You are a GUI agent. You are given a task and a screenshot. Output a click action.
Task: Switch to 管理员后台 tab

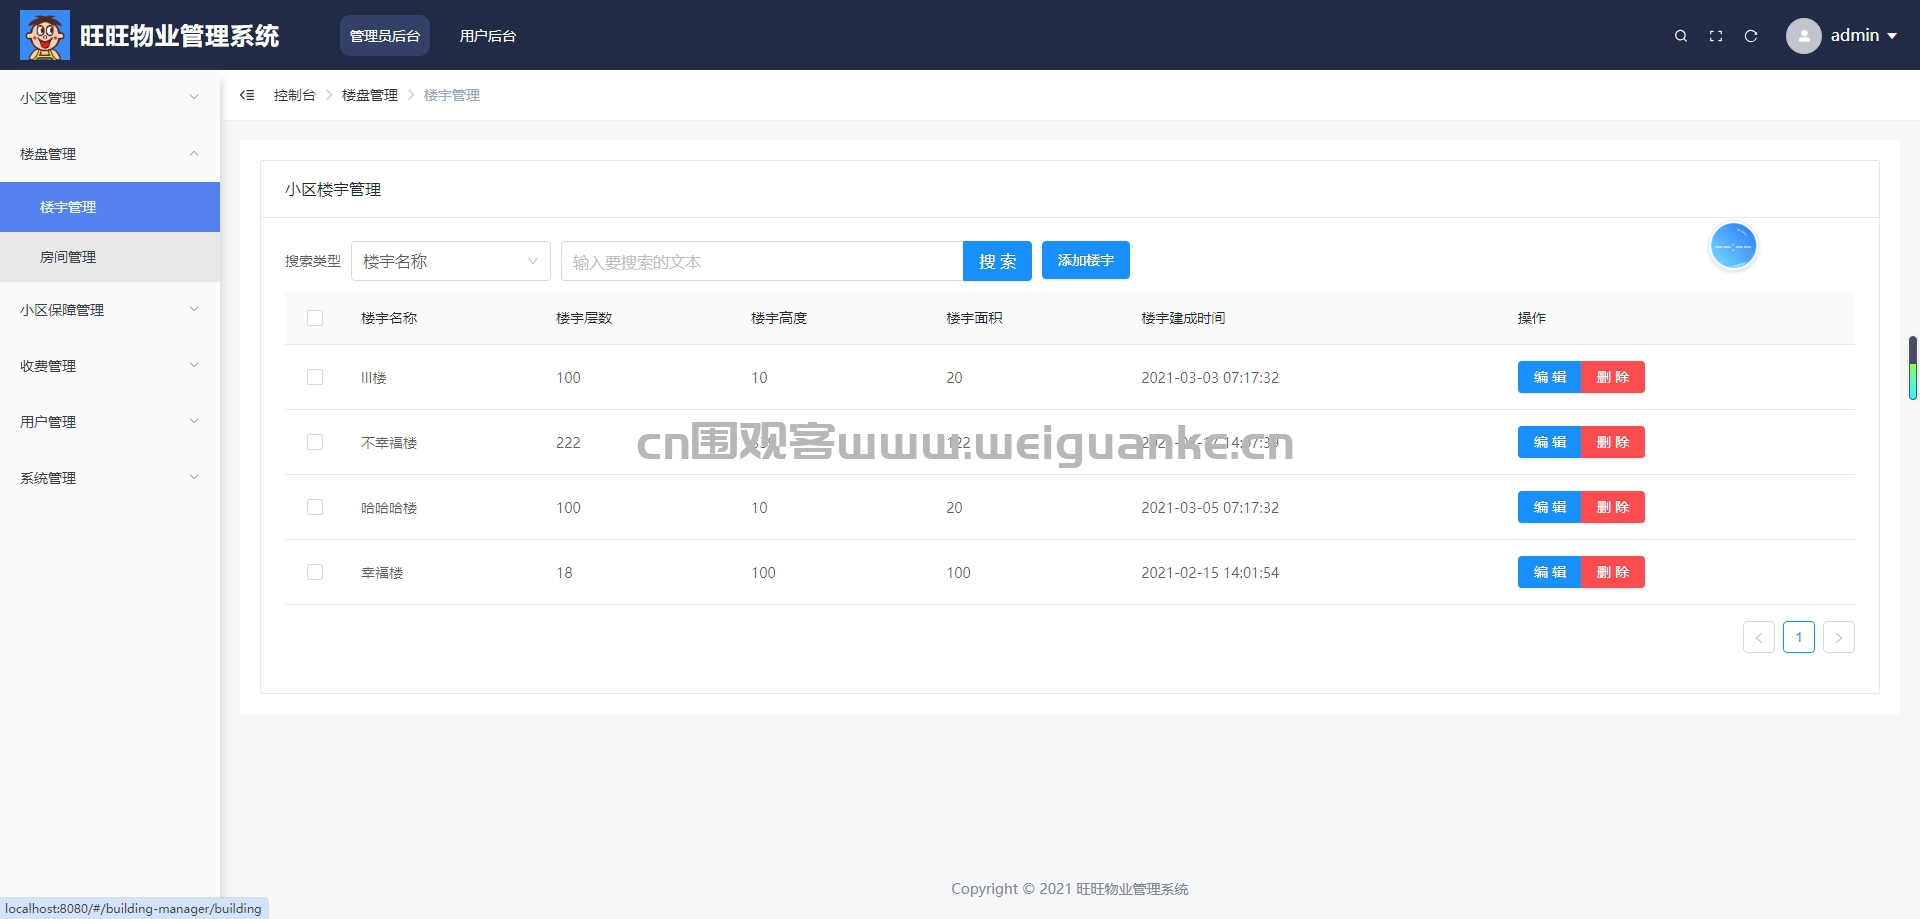(x=385, y=36)
